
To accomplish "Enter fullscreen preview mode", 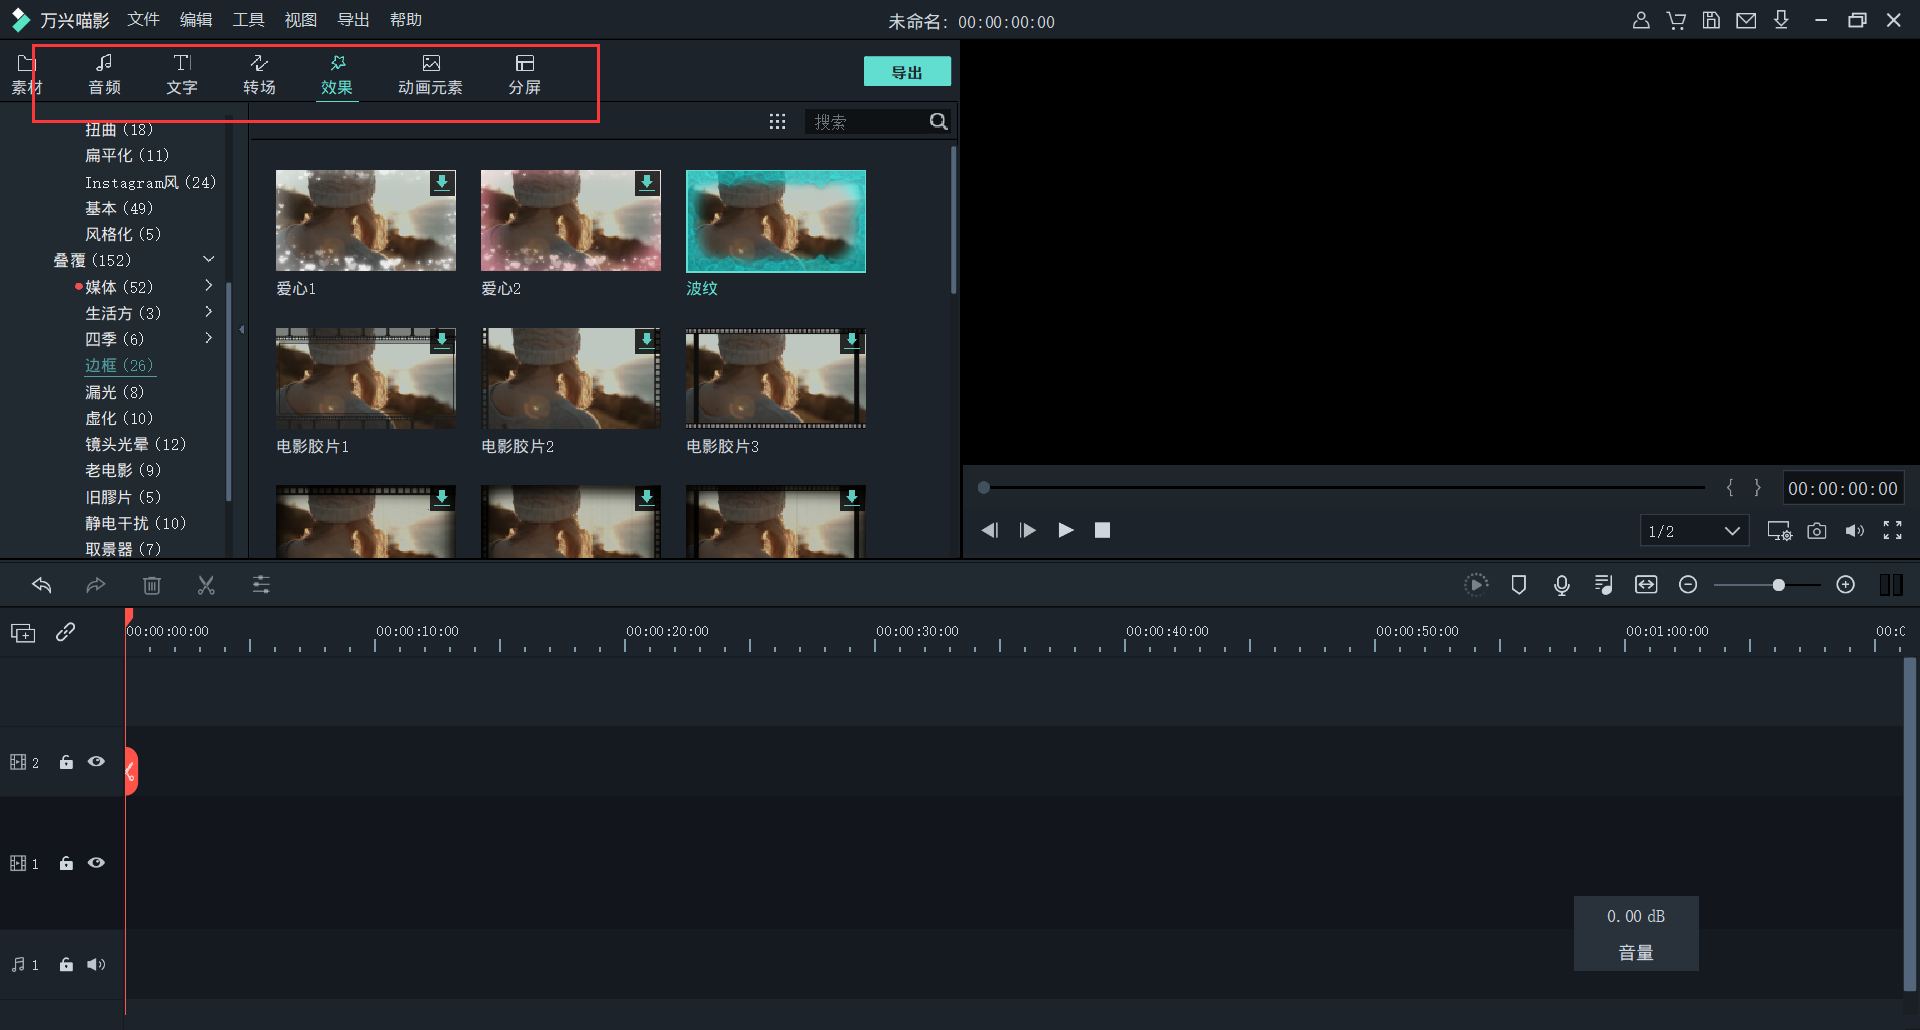I will pos(1892,531).
